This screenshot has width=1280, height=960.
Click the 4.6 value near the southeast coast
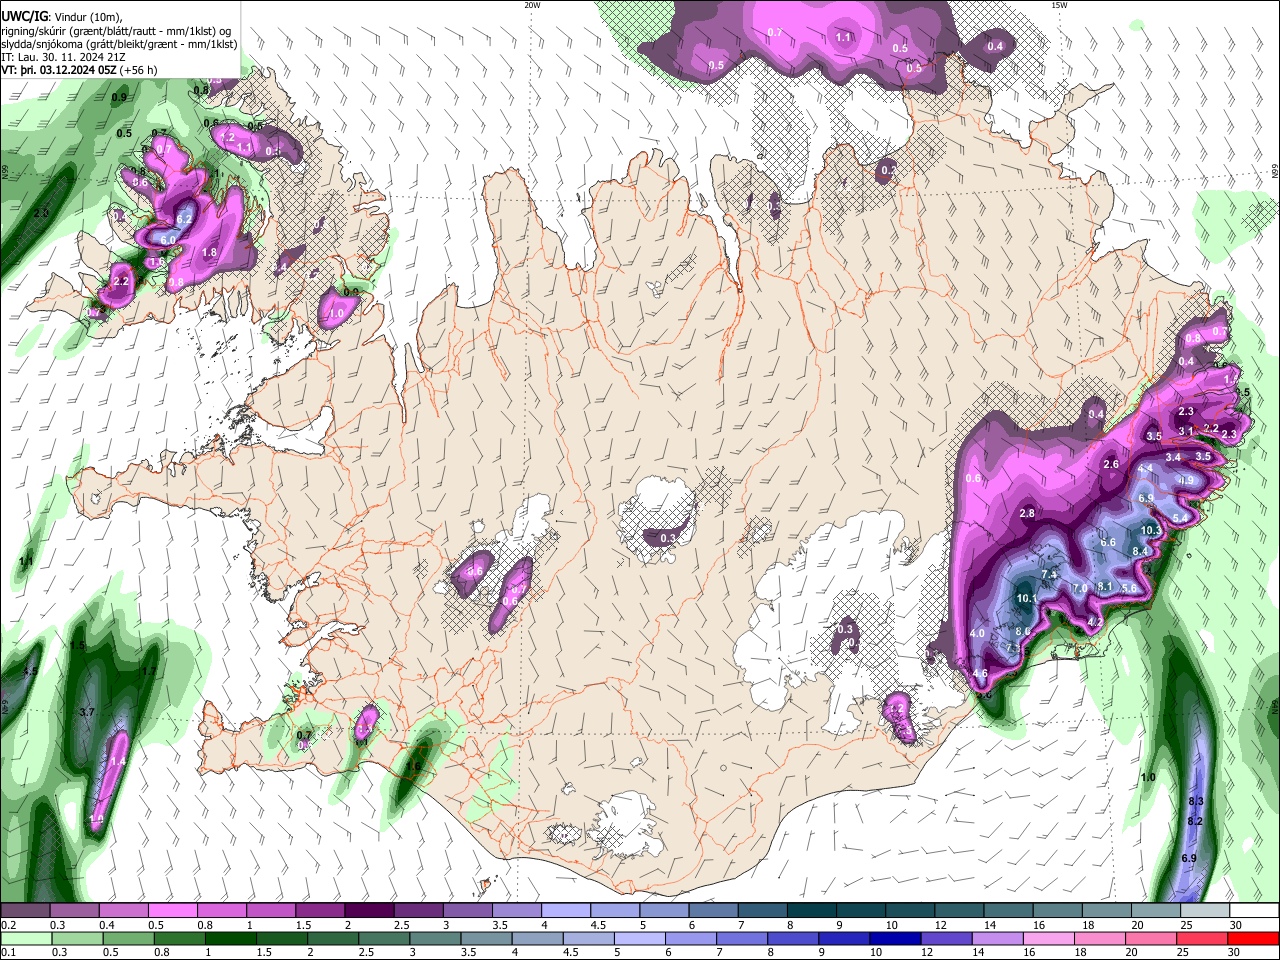tap(981, 674)
